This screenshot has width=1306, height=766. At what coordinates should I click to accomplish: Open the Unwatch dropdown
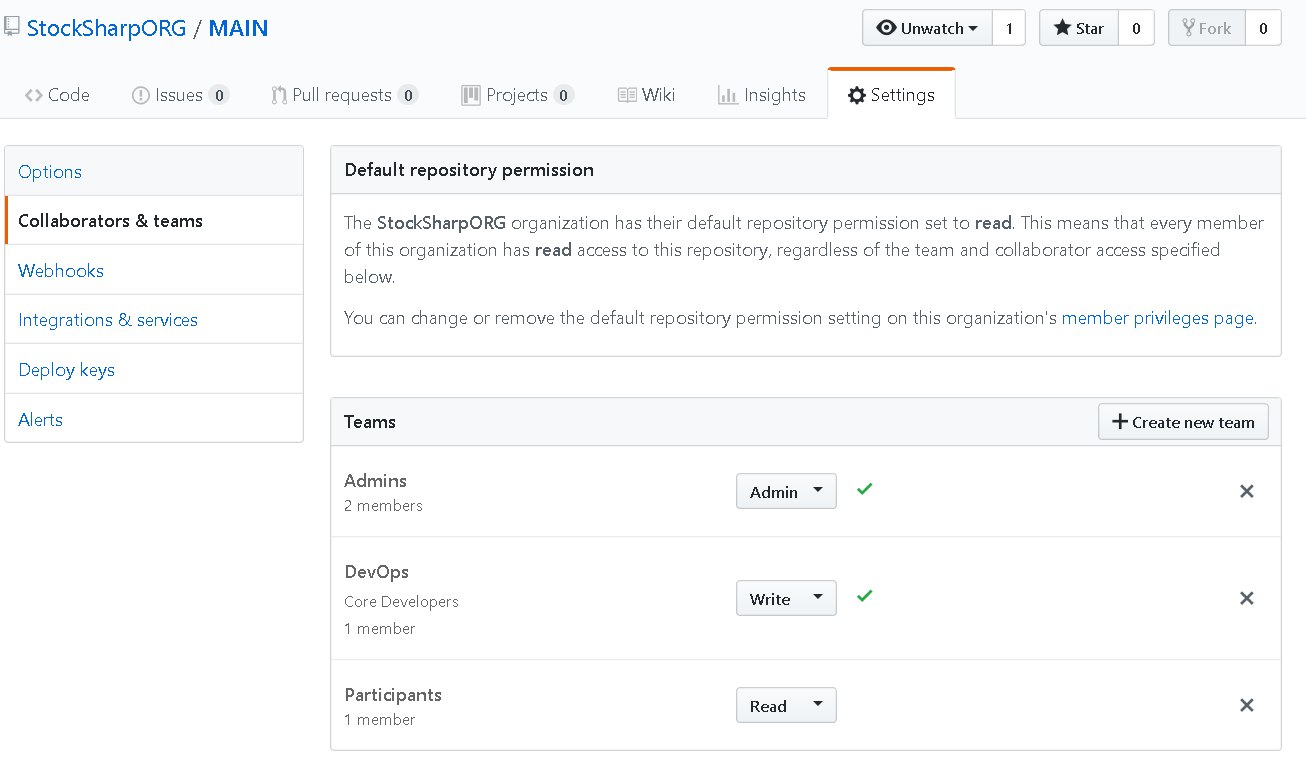pos(927,28)
